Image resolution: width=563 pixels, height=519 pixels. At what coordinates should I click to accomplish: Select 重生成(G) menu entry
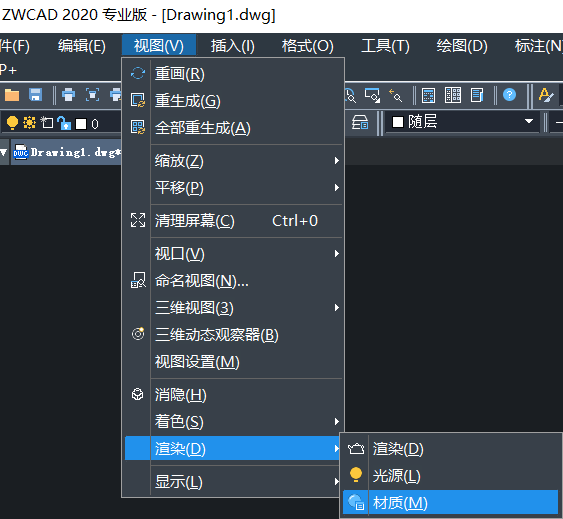click(233, 101)
